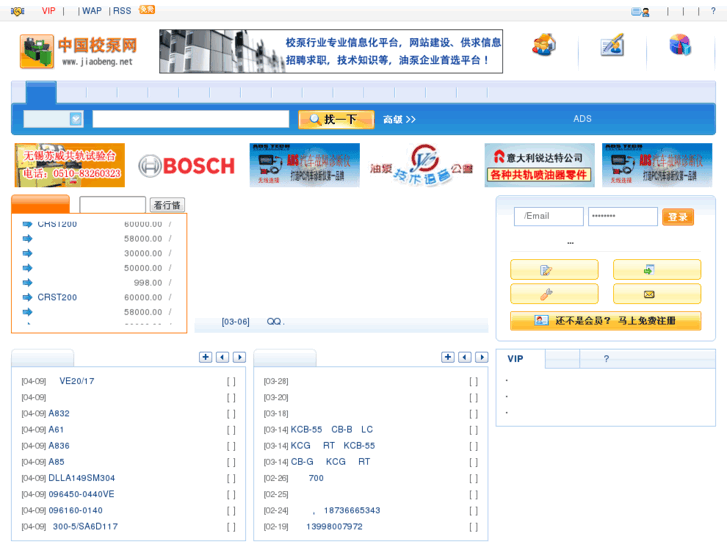This screenshot has width=727, height=545.
Task: Select the tab above left listing
Action: tap(42, 358)
